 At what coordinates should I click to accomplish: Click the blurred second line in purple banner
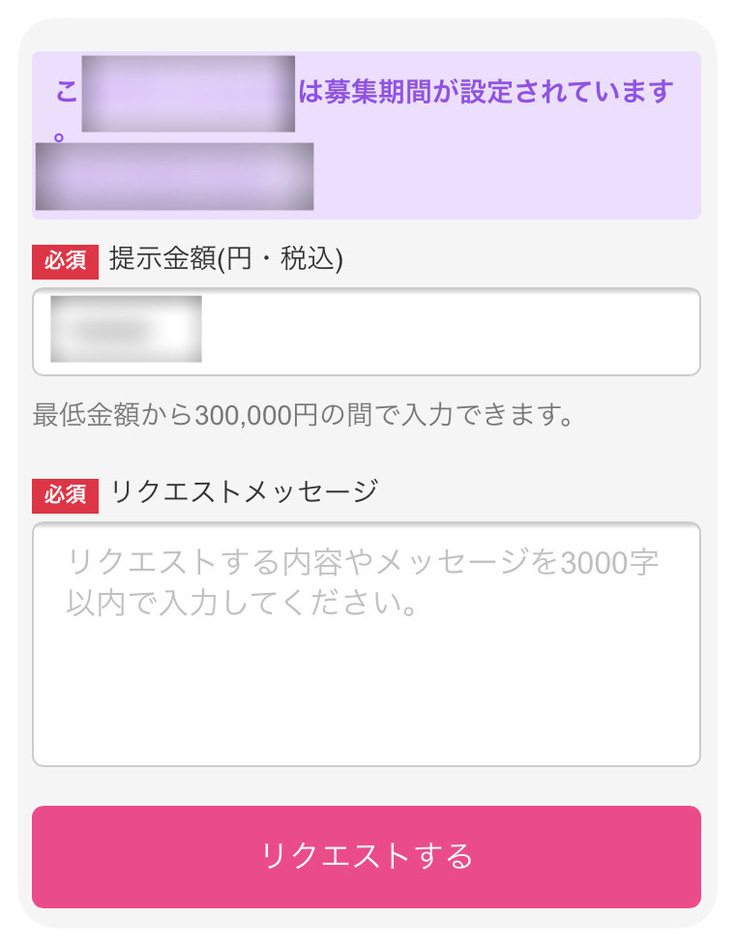[174, 176]
